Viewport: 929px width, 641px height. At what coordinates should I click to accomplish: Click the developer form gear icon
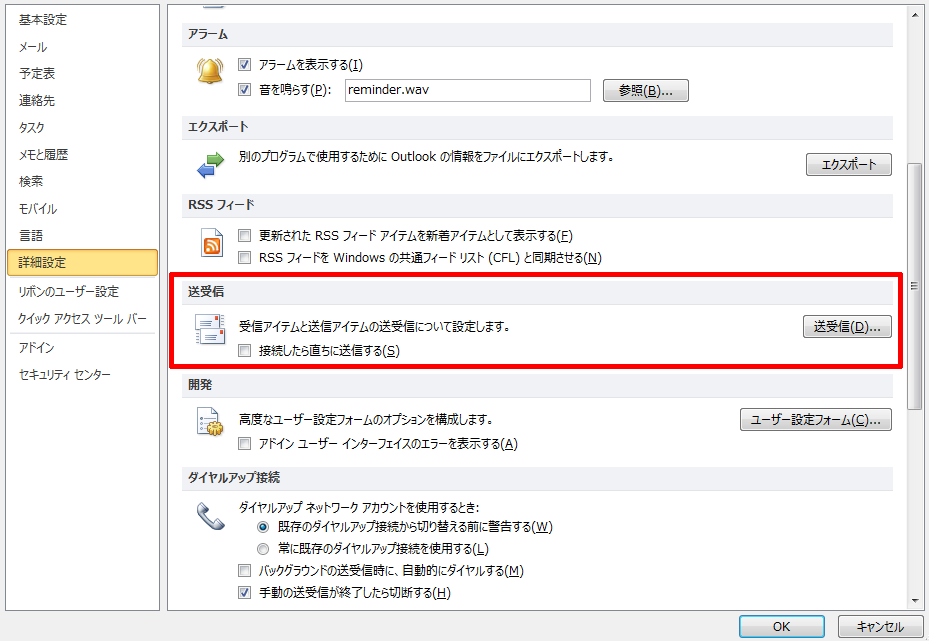pos(210,422)
